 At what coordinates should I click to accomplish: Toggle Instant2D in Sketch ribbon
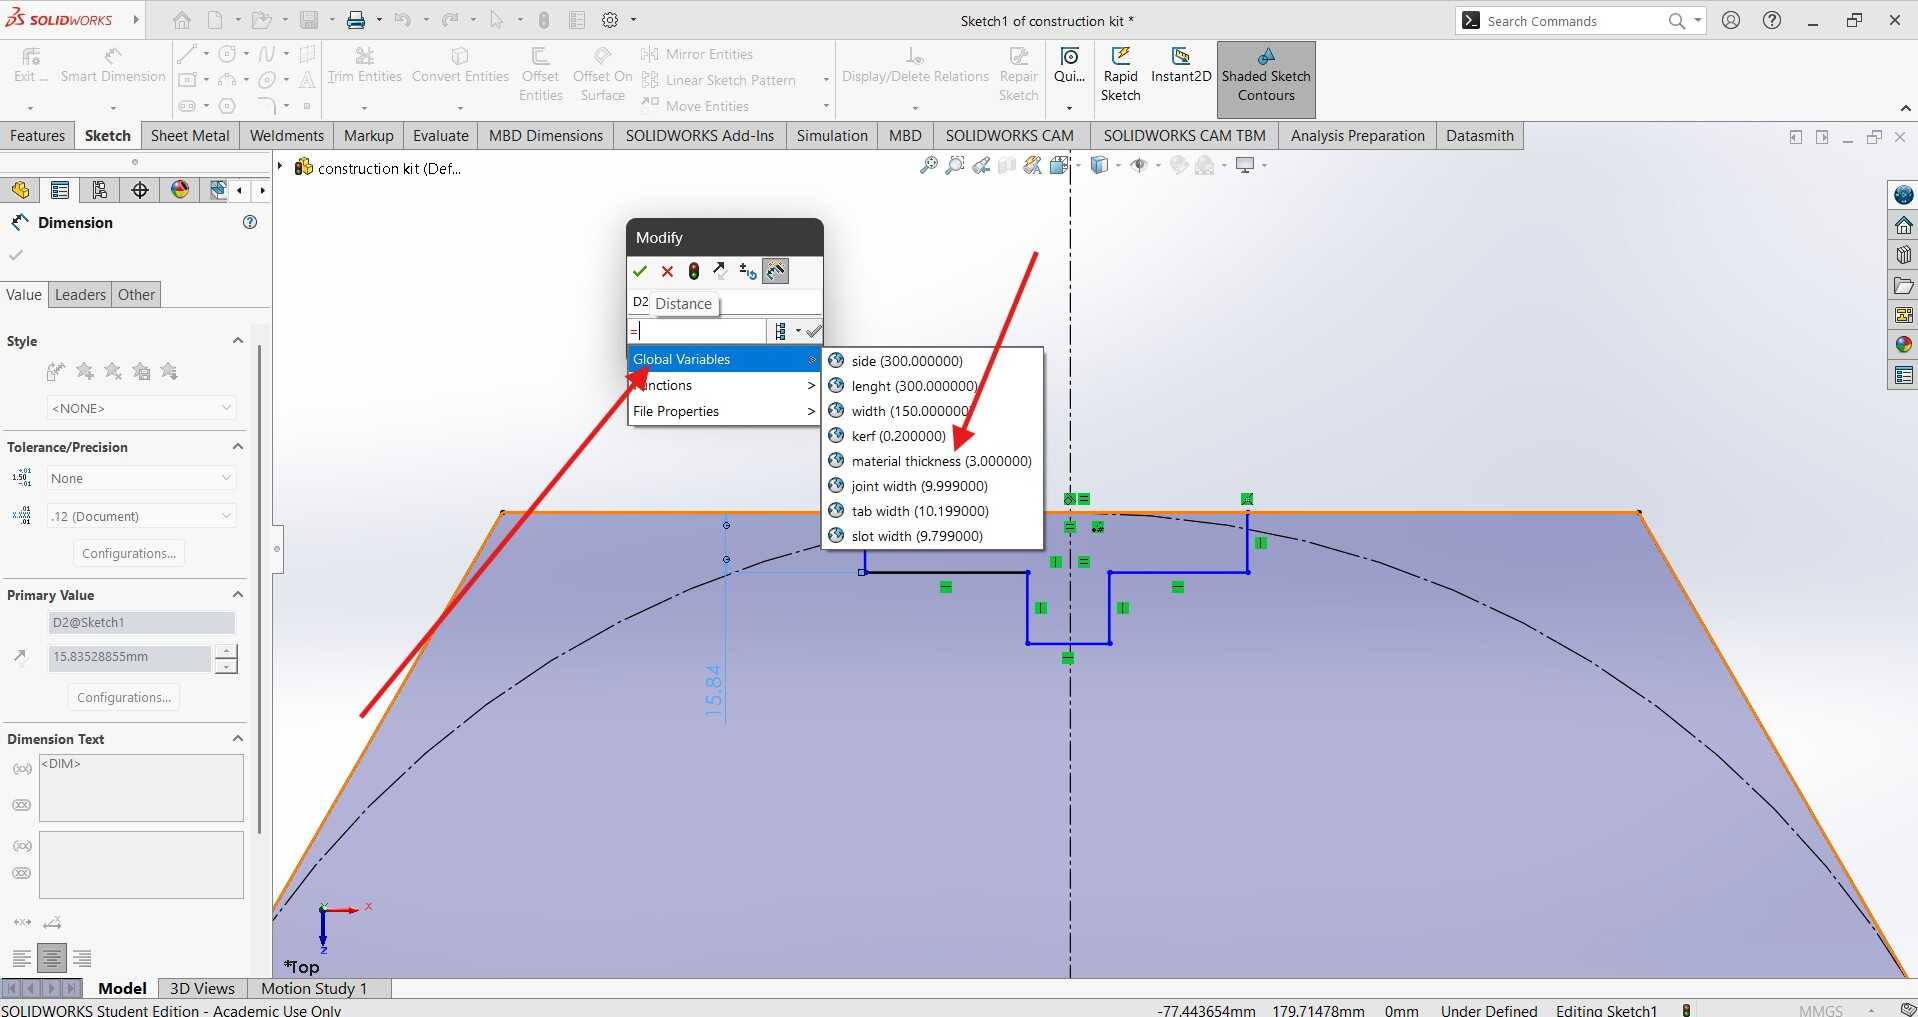pos(1181,66)
